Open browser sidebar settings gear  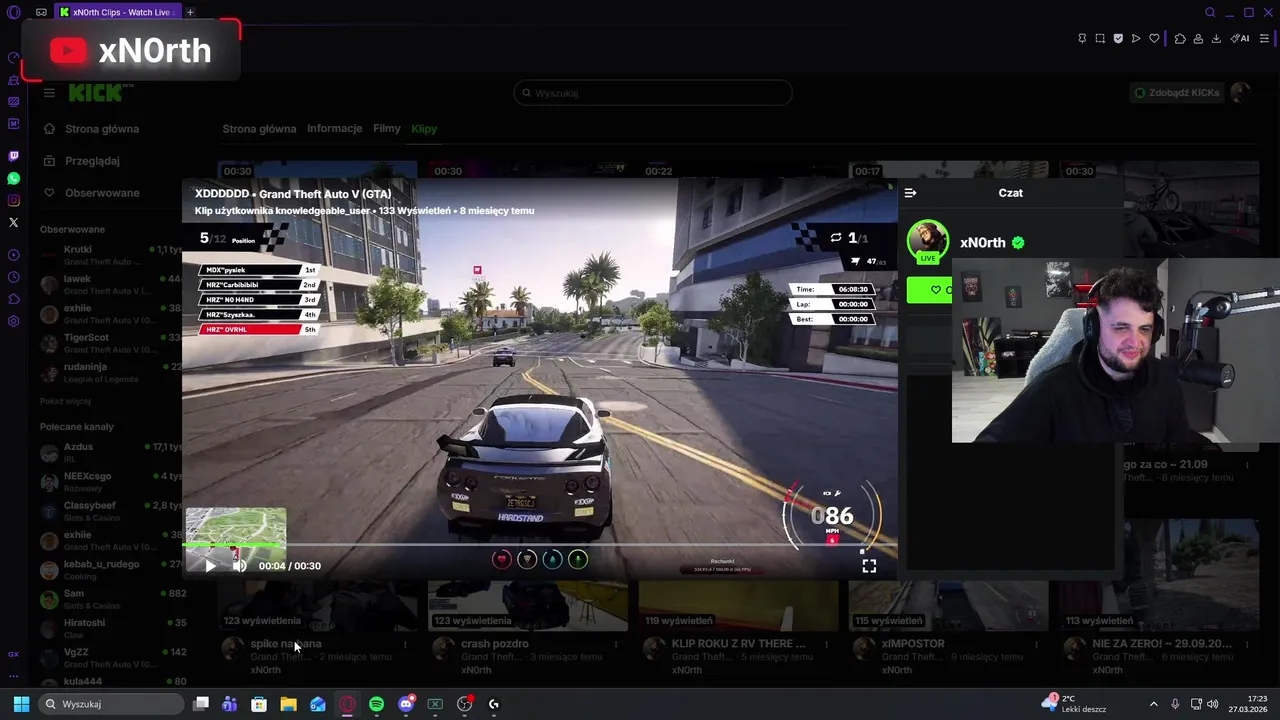pos(13,321)
